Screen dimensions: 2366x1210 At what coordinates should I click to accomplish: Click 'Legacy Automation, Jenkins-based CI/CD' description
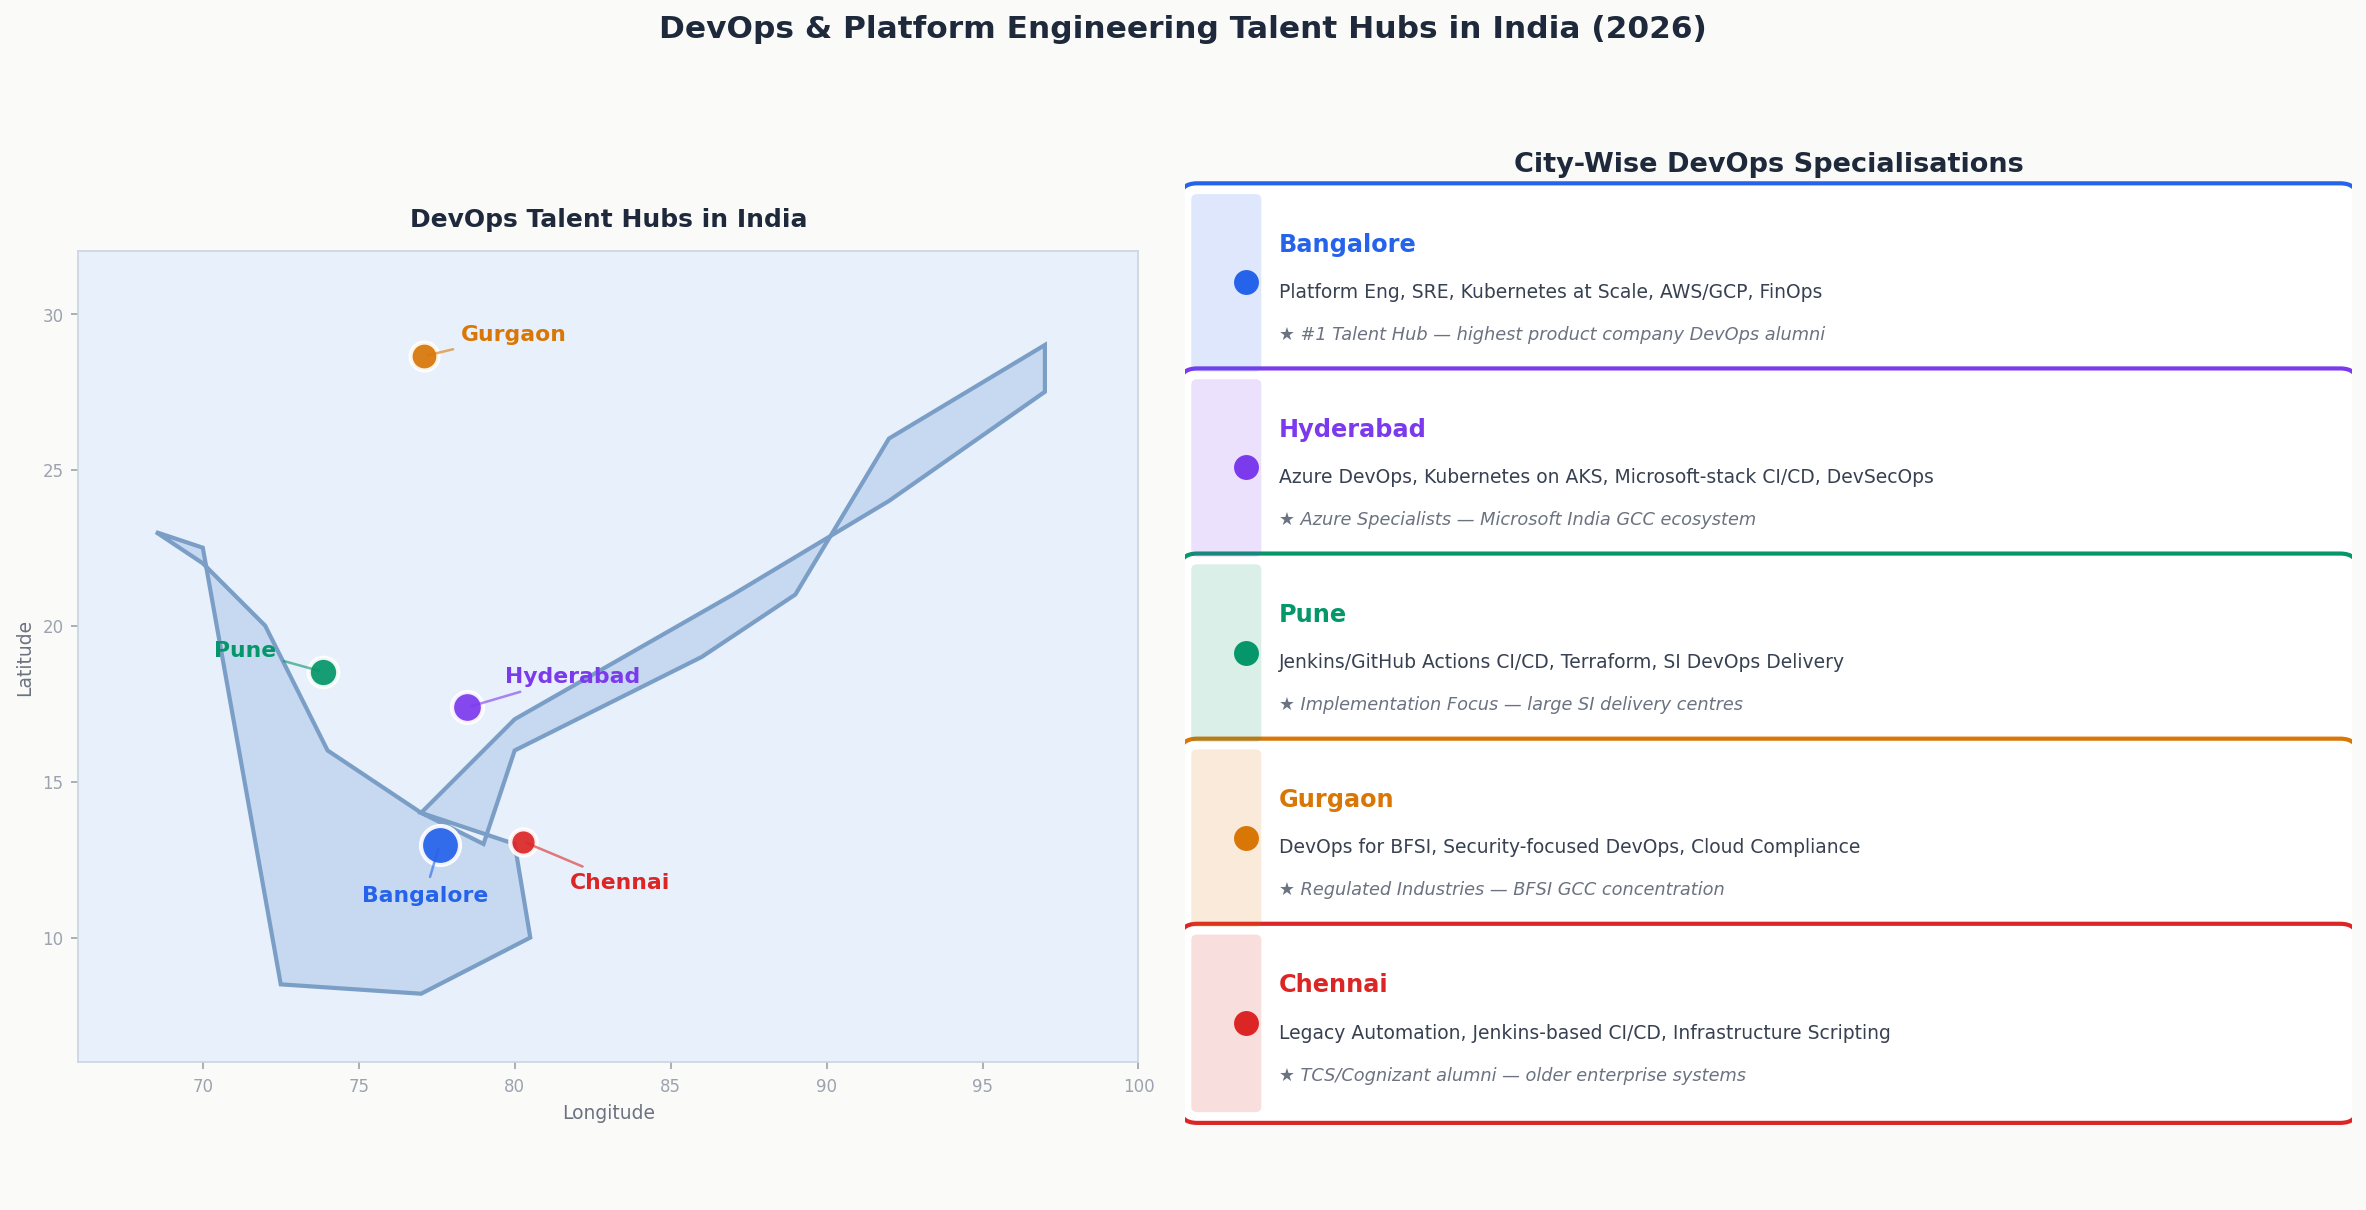coord(1584,1033)
